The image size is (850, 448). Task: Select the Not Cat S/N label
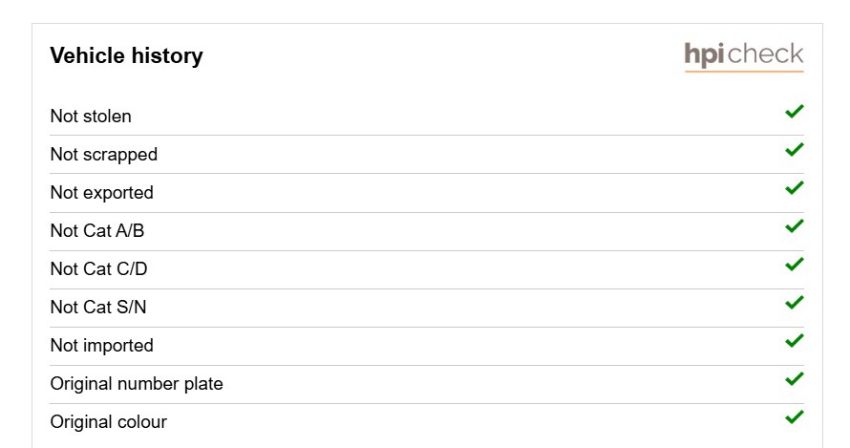click(98, 307)
